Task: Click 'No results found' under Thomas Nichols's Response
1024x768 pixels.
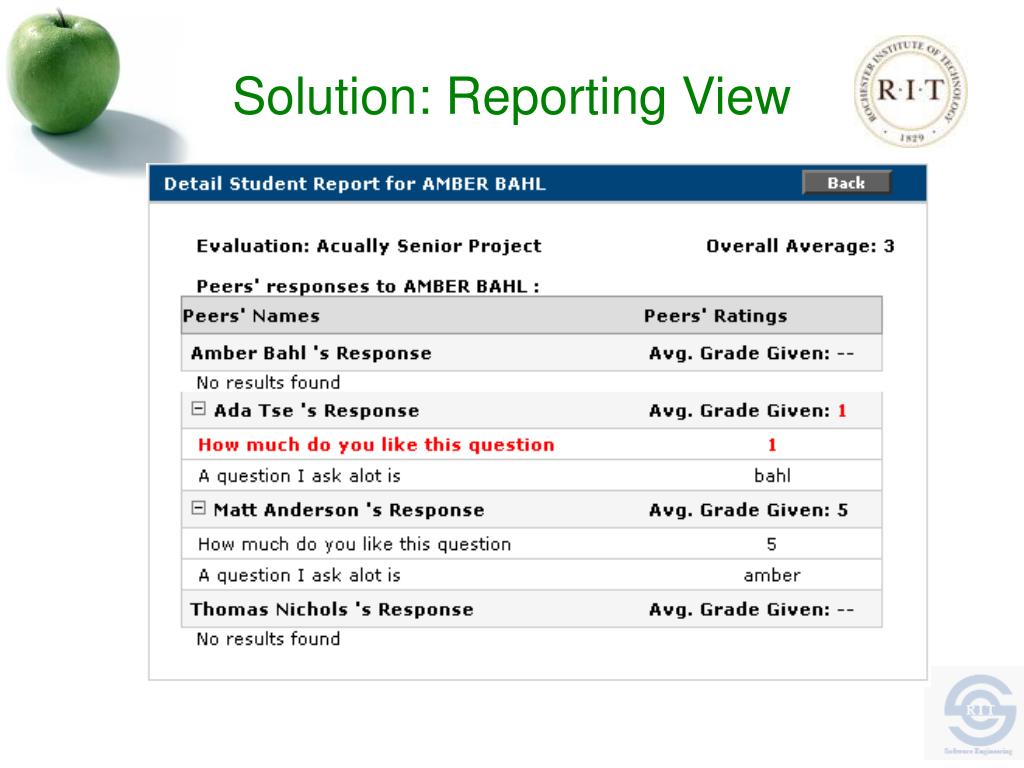Action: [x=268, y=639]
